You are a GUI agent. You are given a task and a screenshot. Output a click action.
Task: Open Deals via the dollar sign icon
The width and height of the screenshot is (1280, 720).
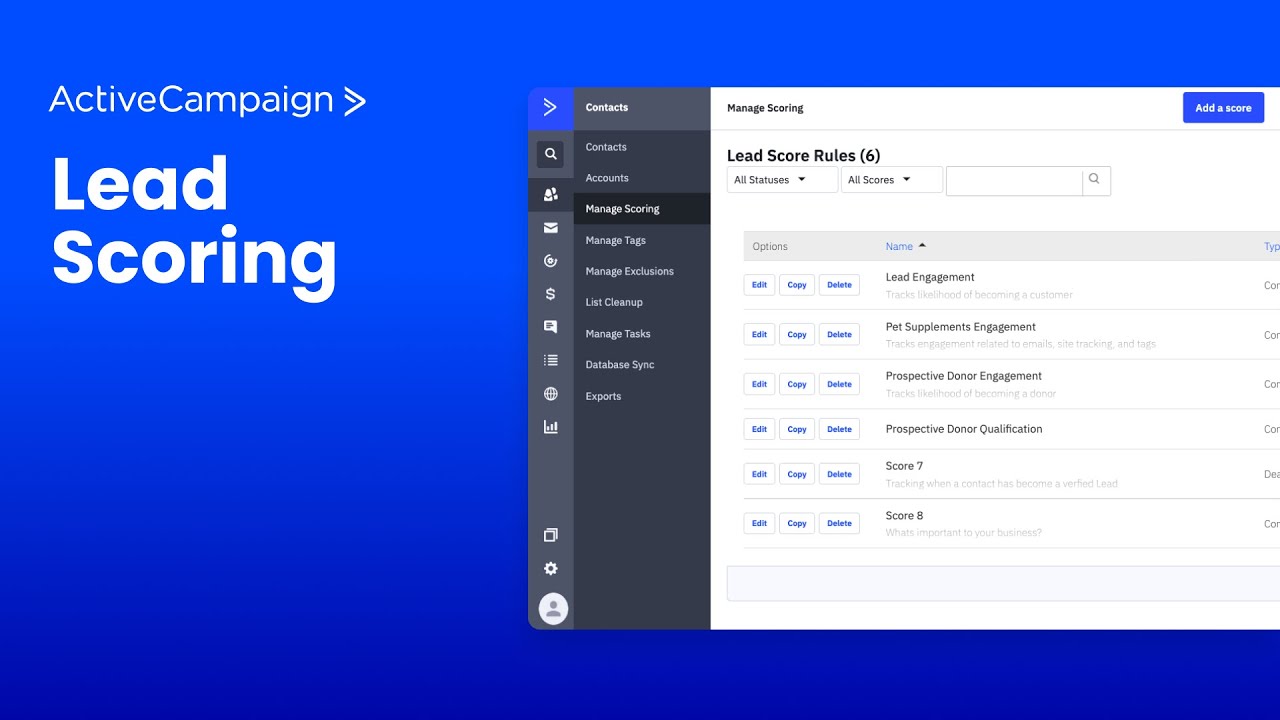point(550,294)
